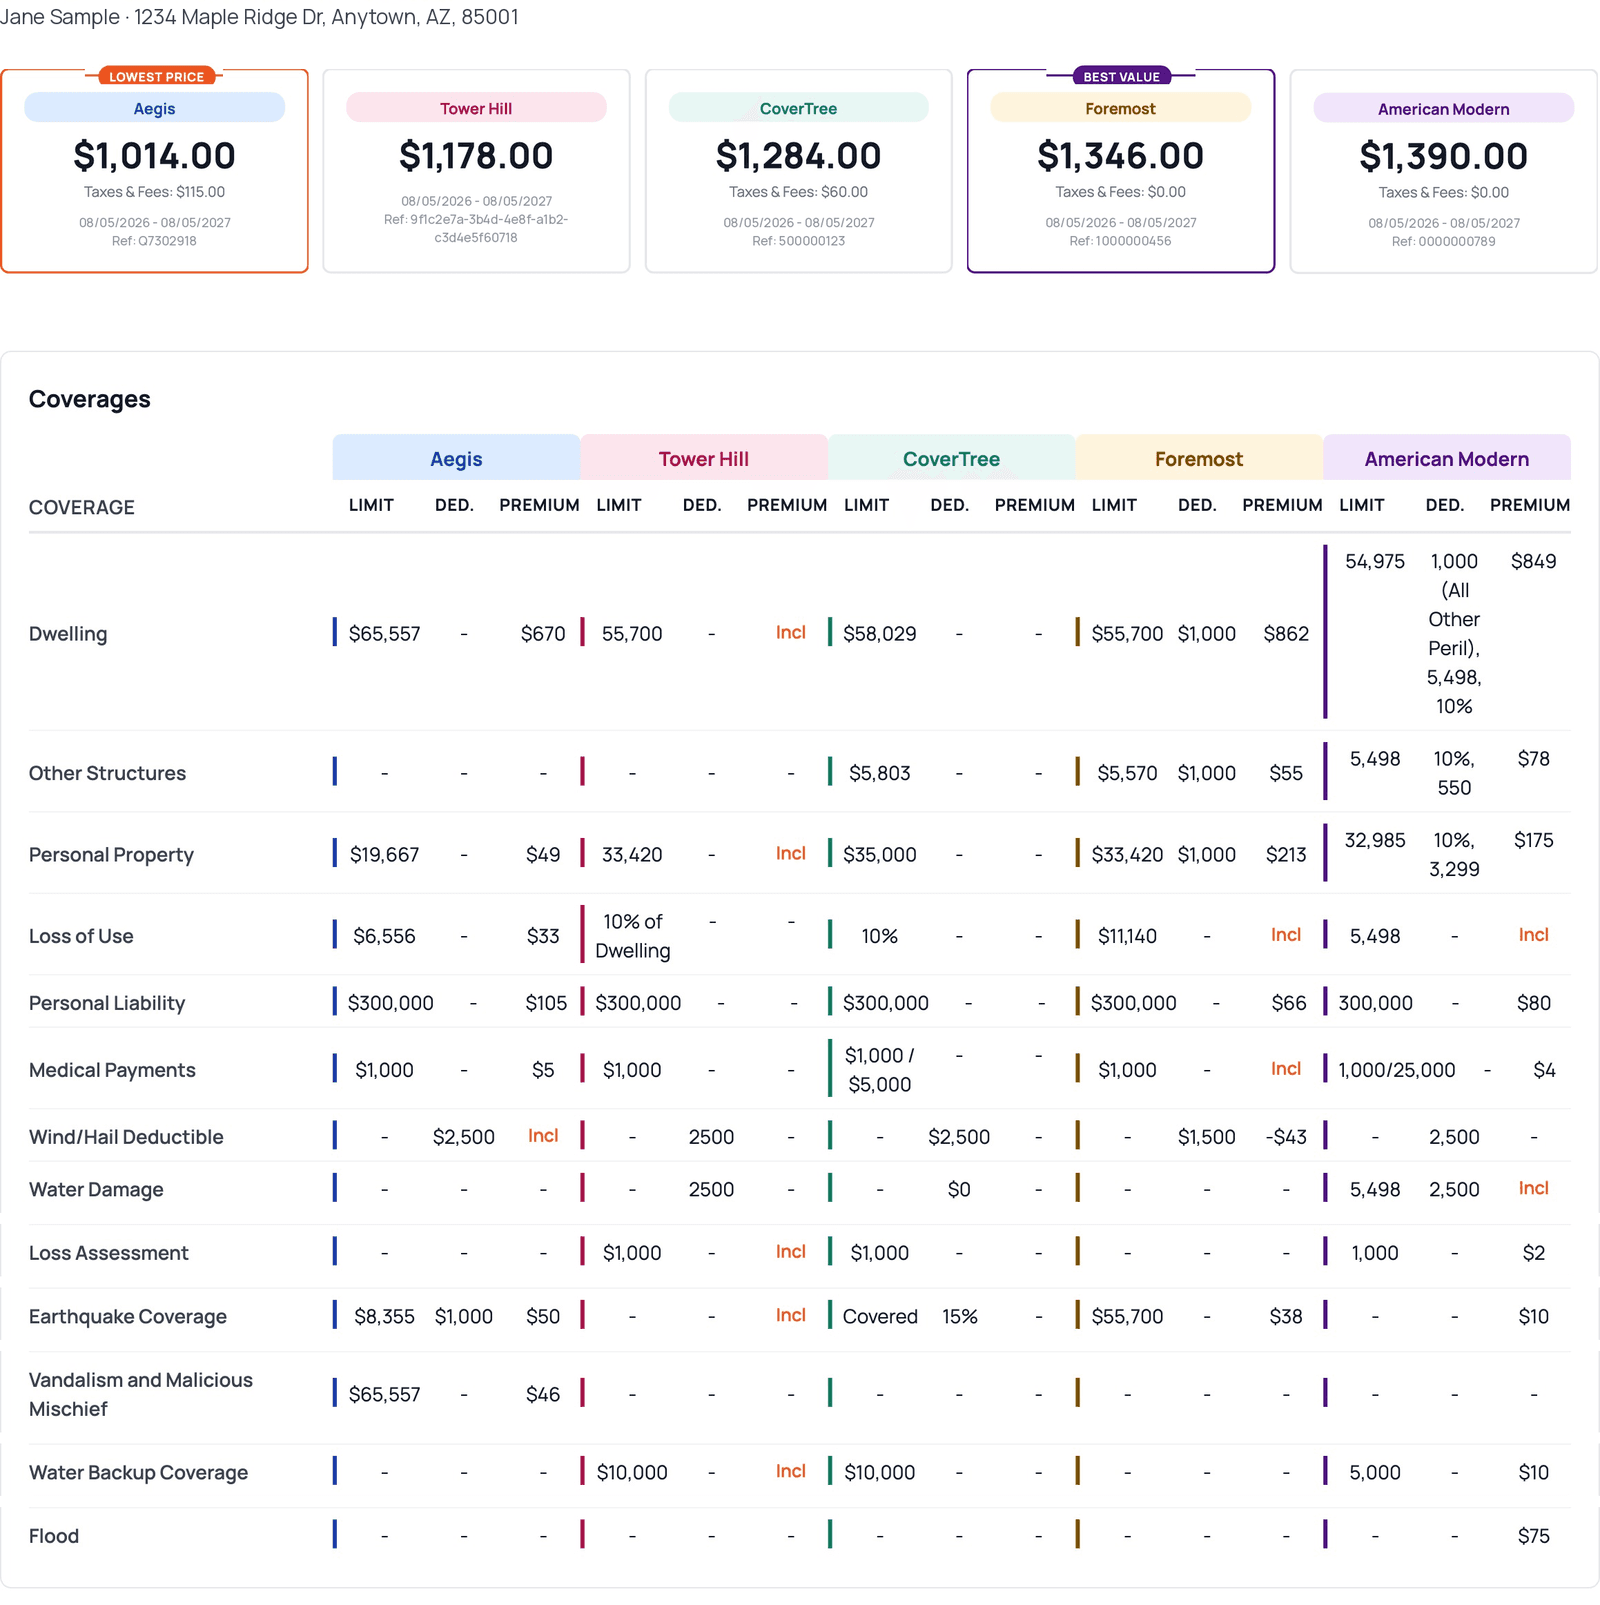Screen dimensions: 1600x1605
Task: Select the Aegis column header in Coverages
Action: click(456, 458)
